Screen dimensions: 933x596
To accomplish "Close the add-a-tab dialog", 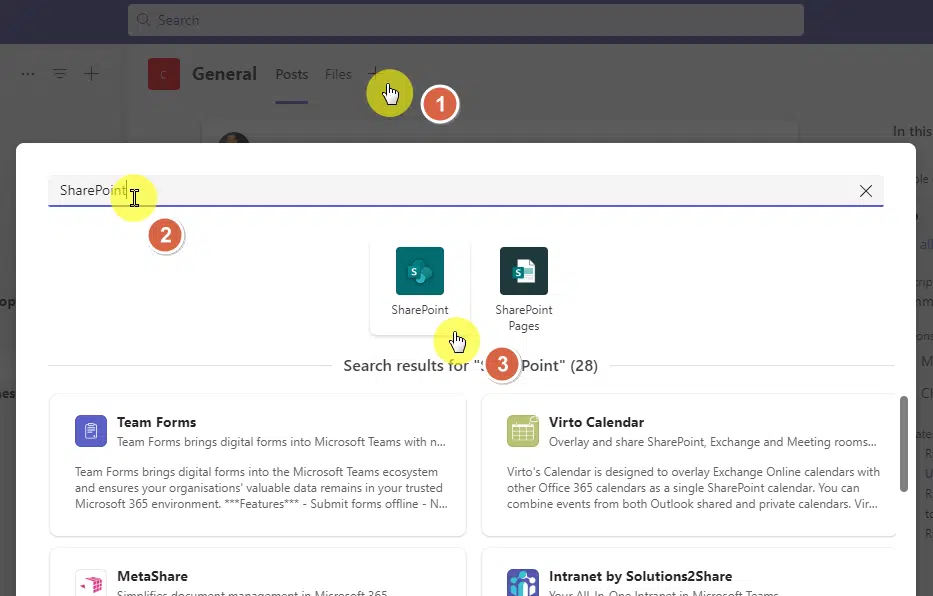I will click(x=866, y=191).
